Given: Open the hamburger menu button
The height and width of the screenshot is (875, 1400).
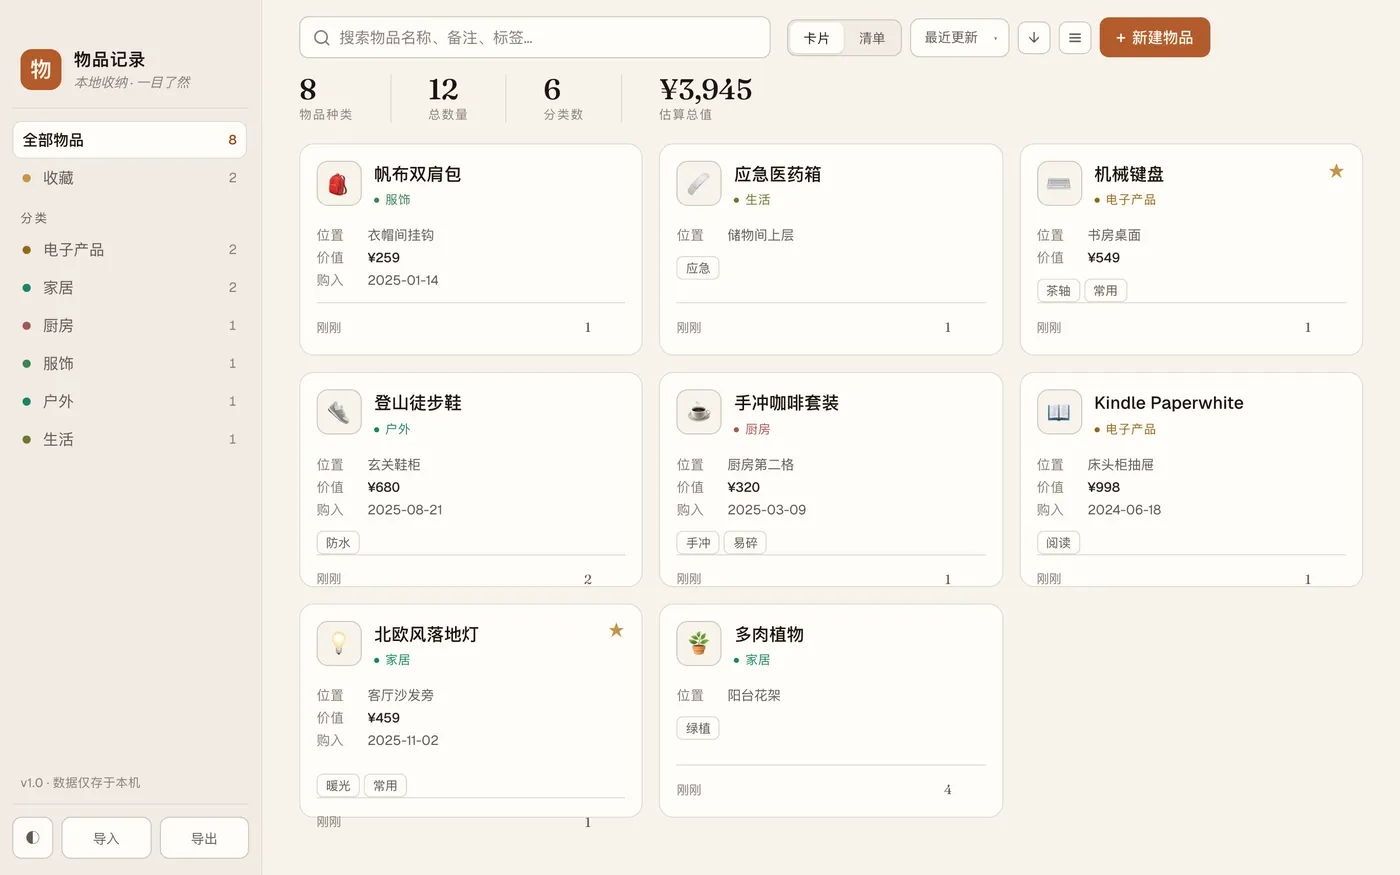Looking at the screenshot, I should [1075, 38].
